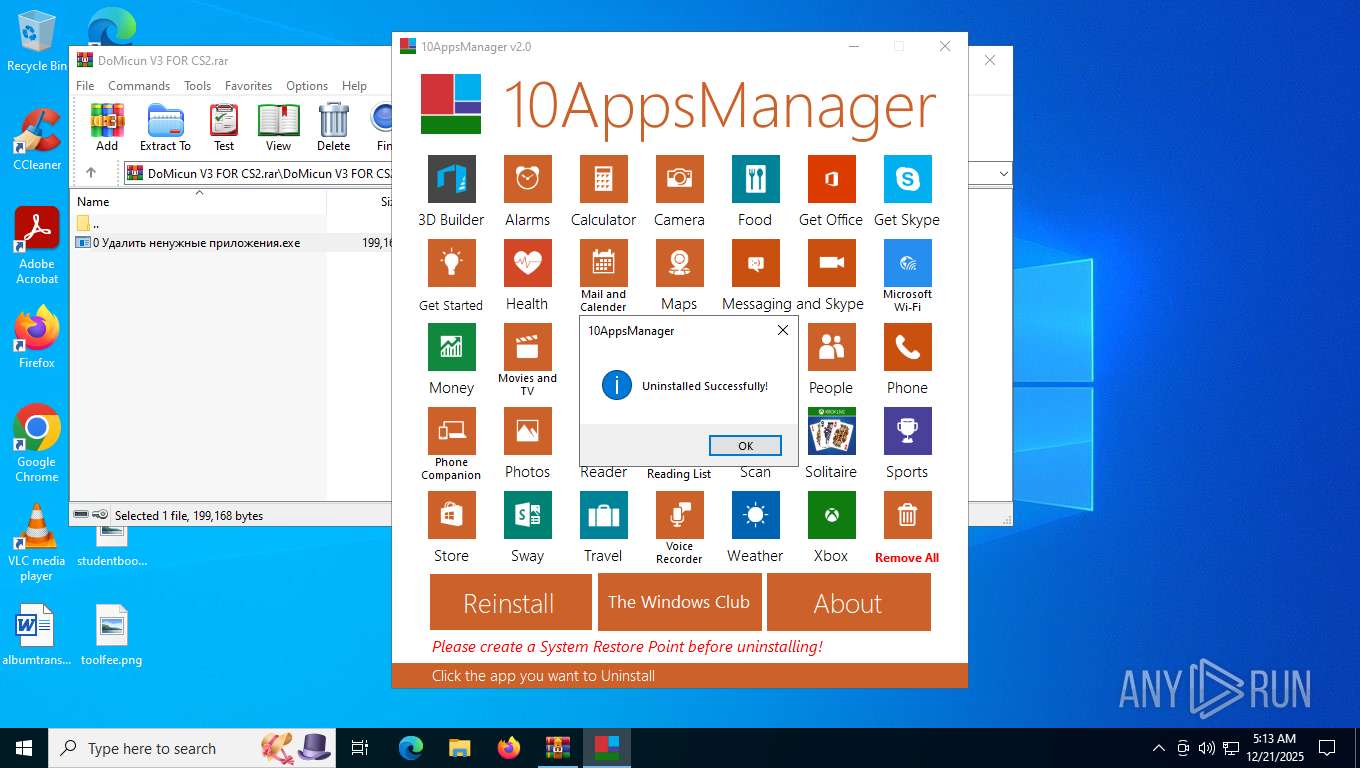This screenshot has height=768, width=1360.
Task: Show hidden system tray icons
Action: (x=1159, y=748)
